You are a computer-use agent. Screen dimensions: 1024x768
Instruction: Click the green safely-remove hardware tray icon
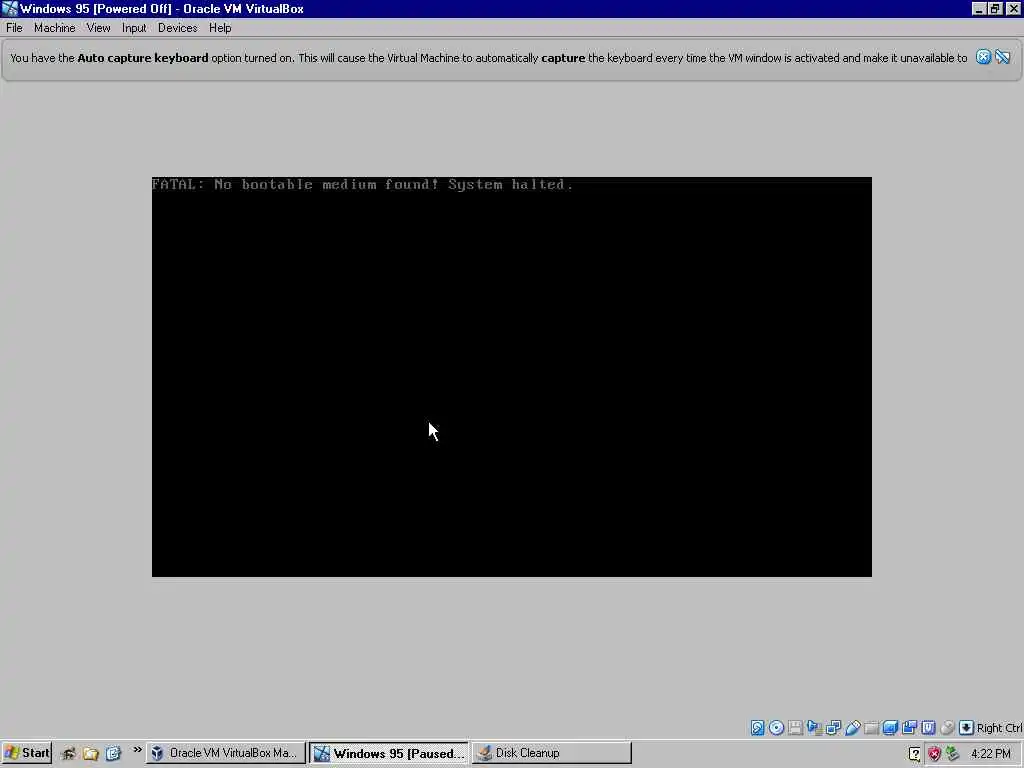coord(952,754)
